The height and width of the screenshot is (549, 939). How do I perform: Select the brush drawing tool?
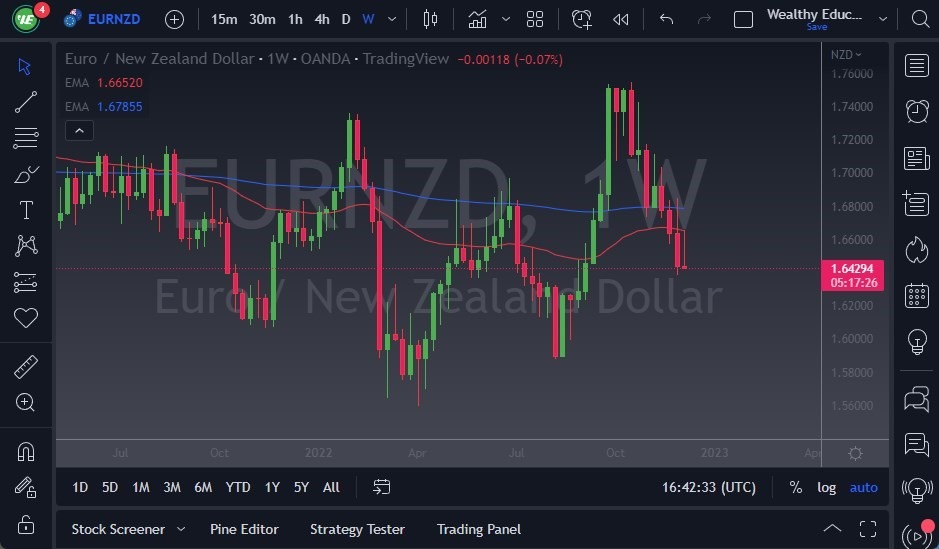(26, 174)
